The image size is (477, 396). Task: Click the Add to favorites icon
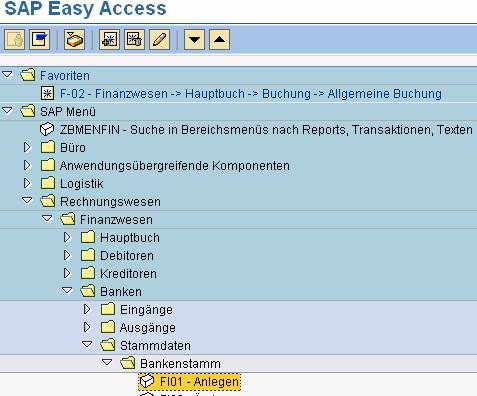tap(109, 40)
